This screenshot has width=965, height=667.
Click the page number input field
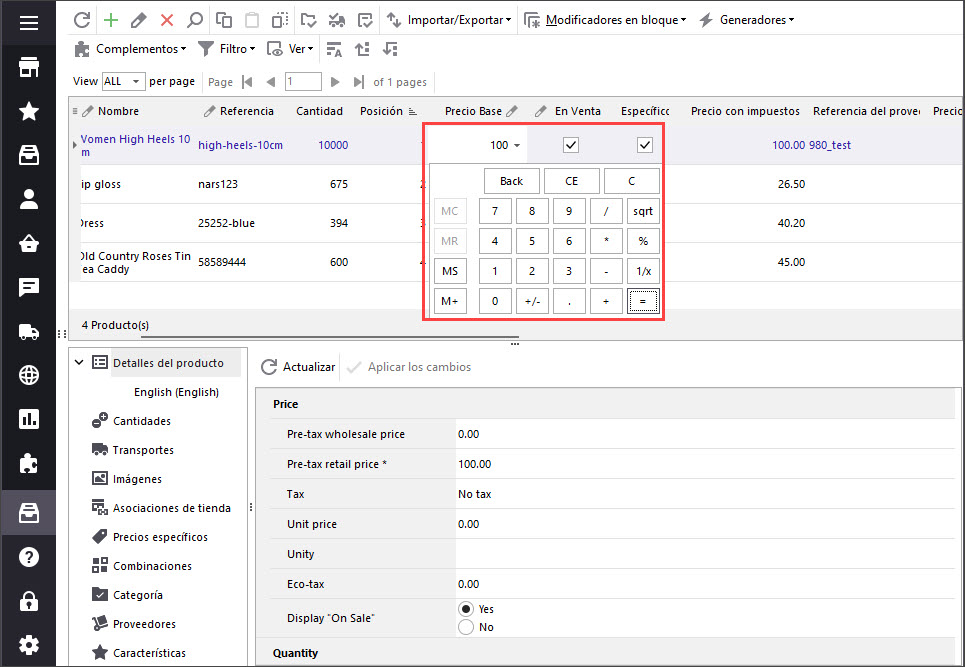point(303,82)
